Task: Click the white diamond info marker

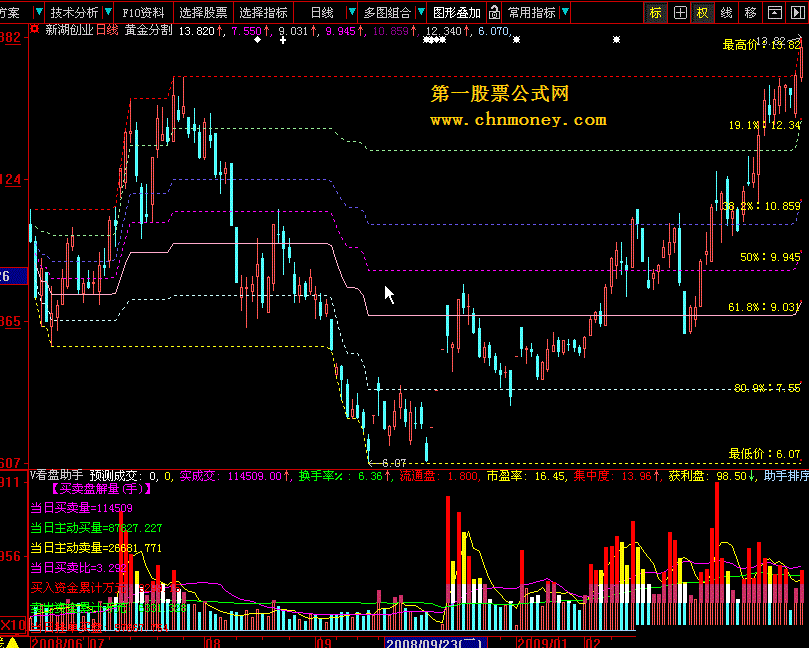Action: pyautogui.click(x=257, y=40)
